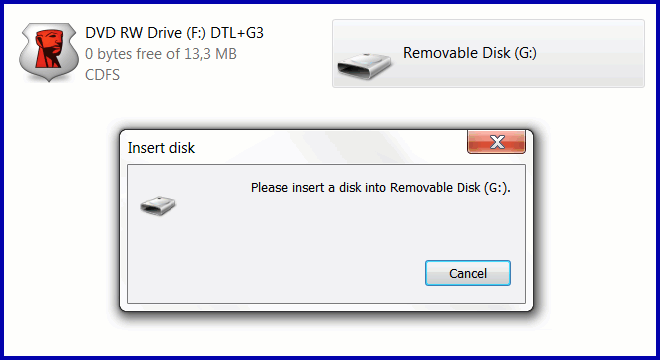Click the blank white area below the dialog

(328, 335)
